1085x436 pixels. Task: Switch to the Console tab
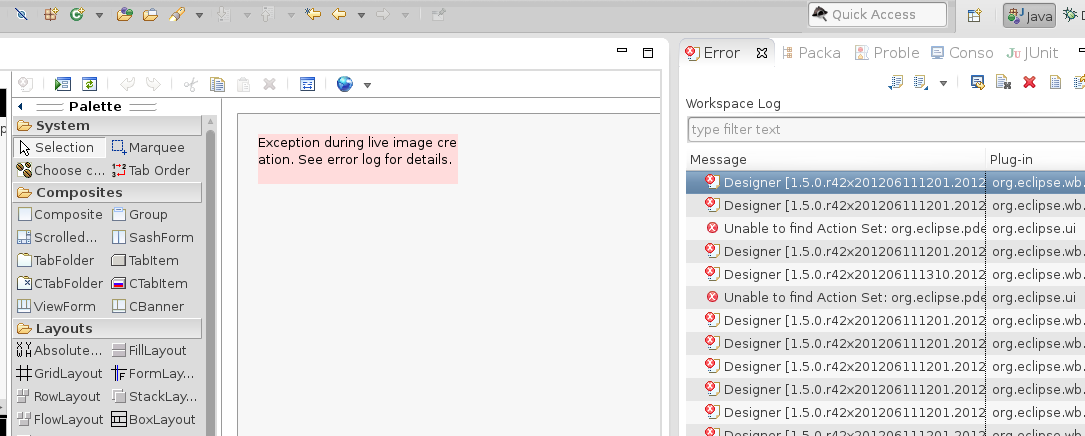962,53
